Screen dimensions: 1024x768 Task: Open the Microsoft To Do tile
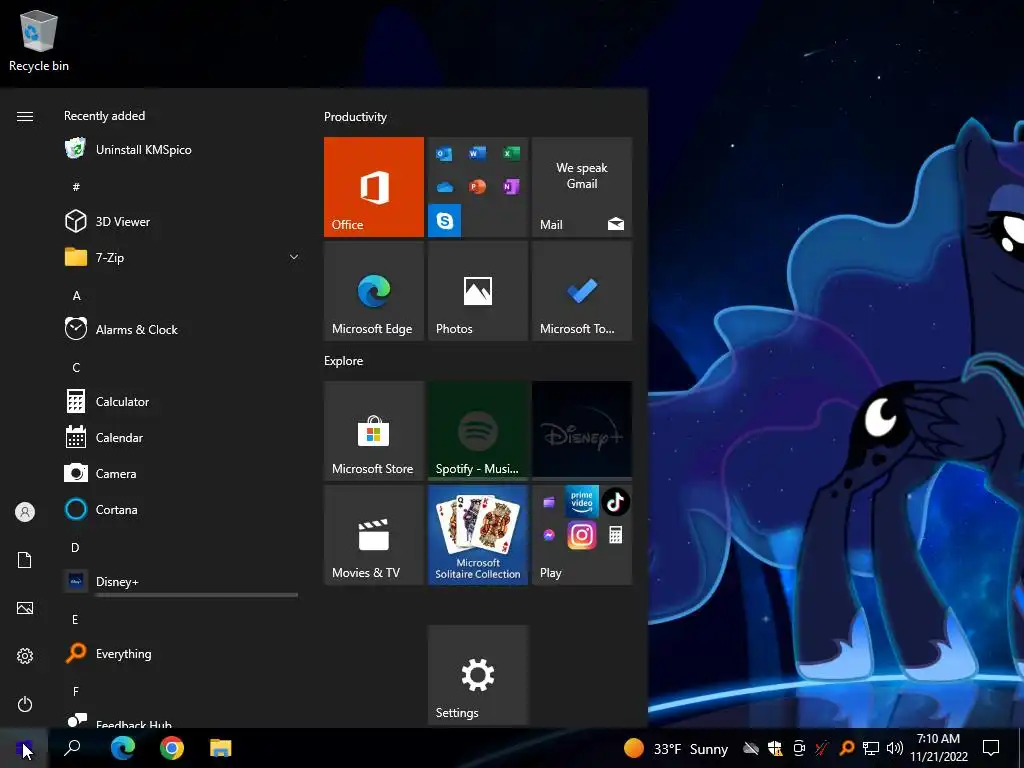coord(582,291)
